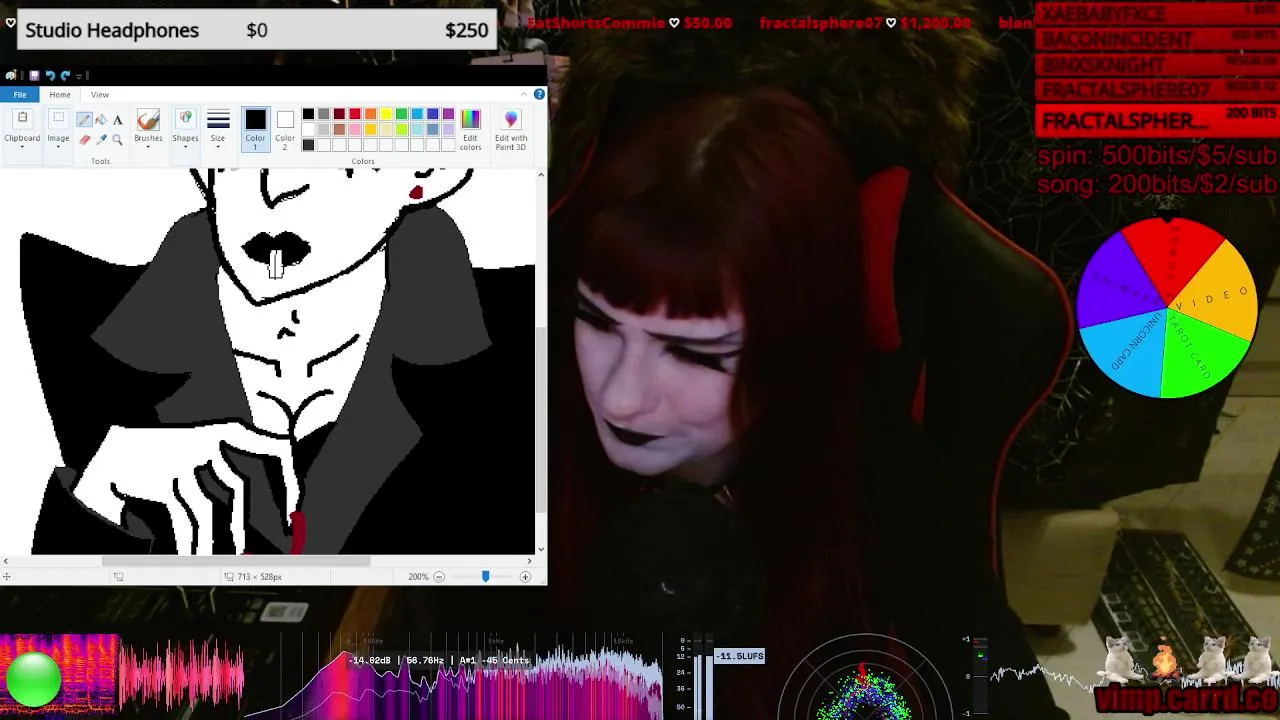Activate the Color 1 button
The width and height of the screenshot is (1280, 720).
256,130
